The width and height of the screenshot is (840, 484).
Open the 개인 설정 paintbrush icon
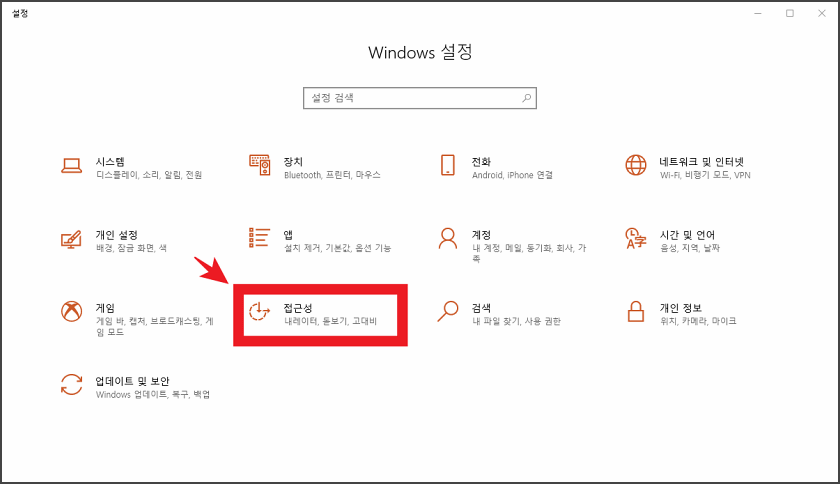coord(71,239)
